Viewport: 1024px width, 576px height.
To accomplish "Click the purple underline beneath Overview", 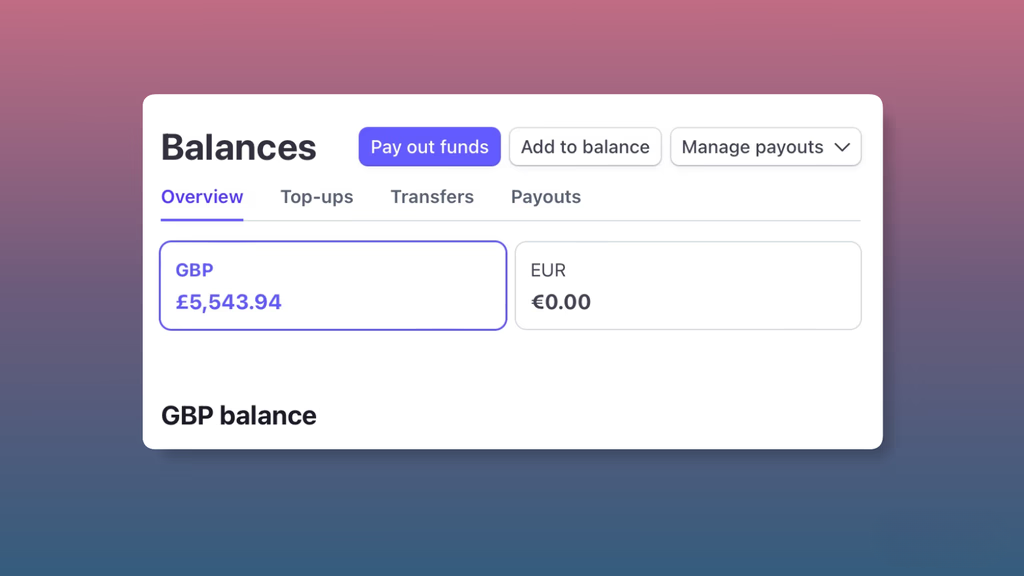I will tap(202, 219).
